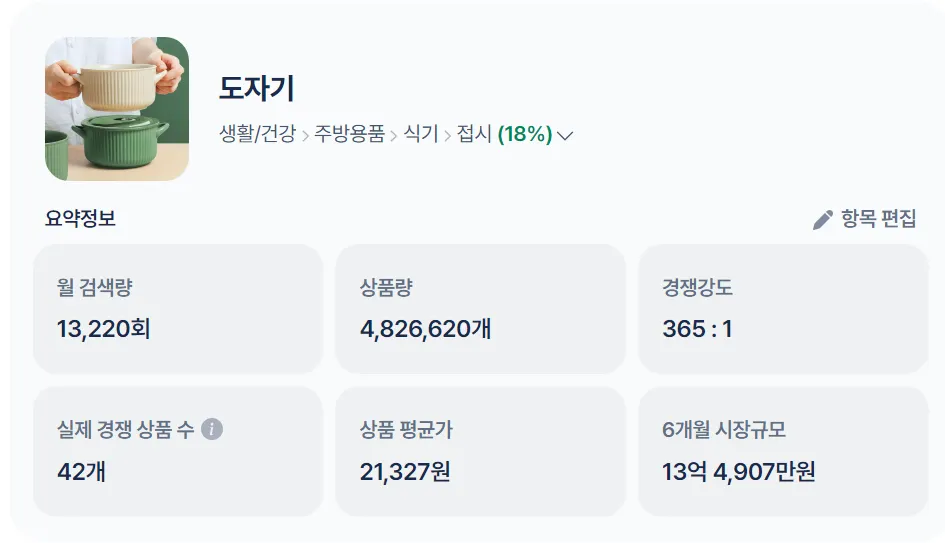Click the pencil icon beside 항목 편집

pos(823,220)
